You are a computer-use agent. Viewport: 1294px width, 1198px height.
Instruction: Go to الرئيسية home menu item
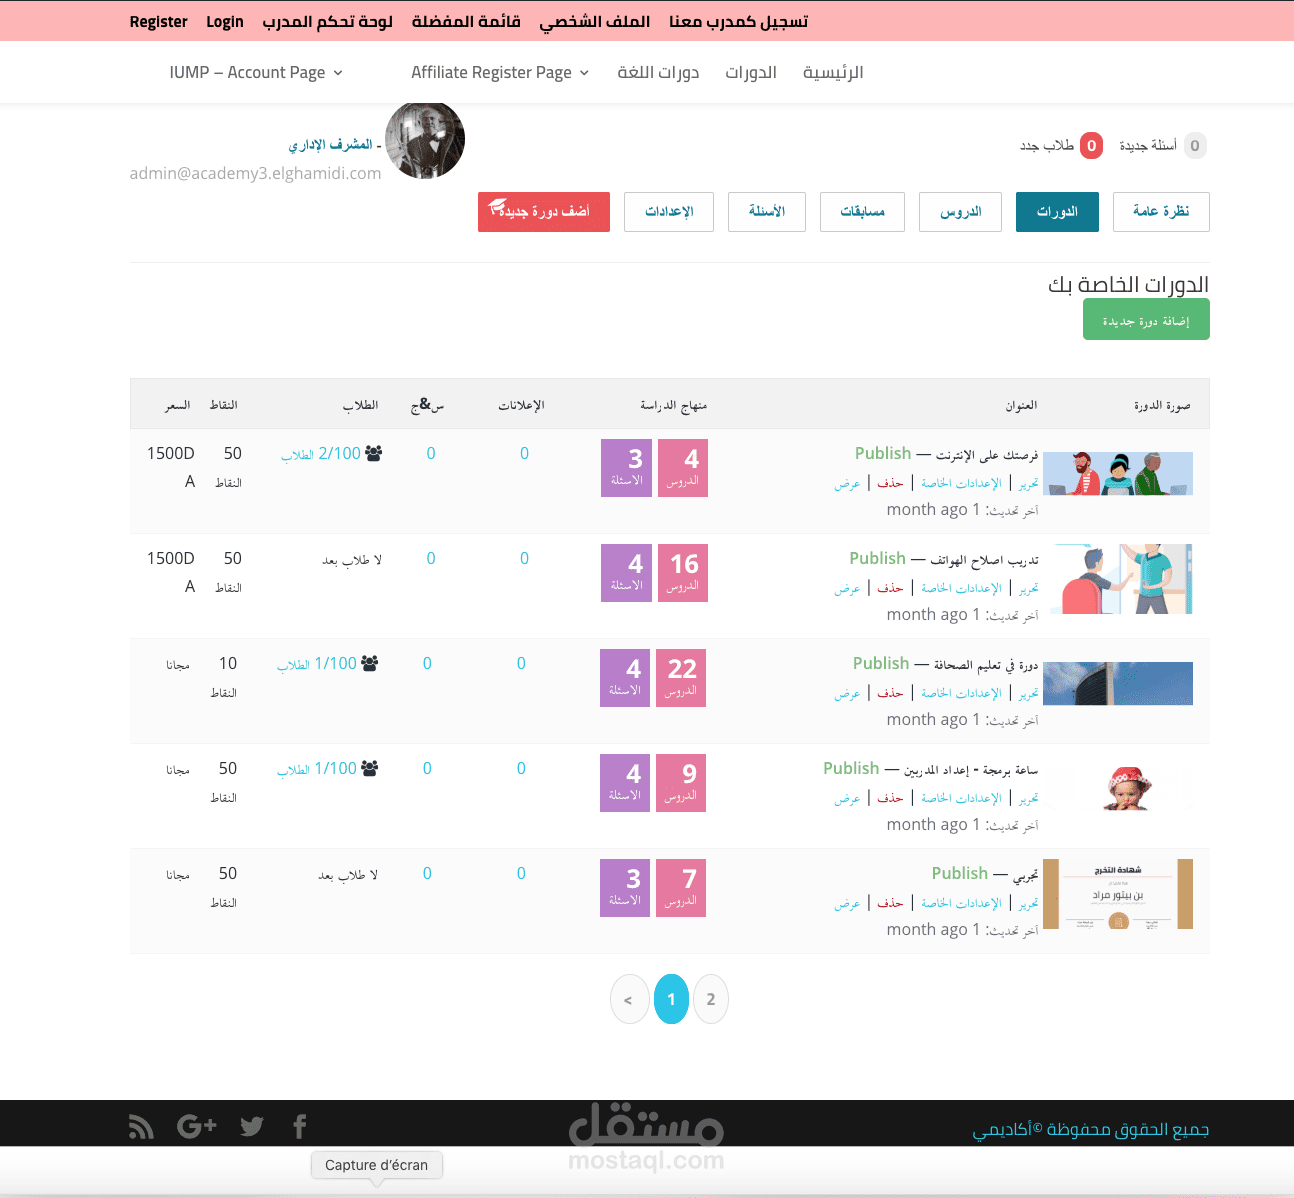point(833,72)
